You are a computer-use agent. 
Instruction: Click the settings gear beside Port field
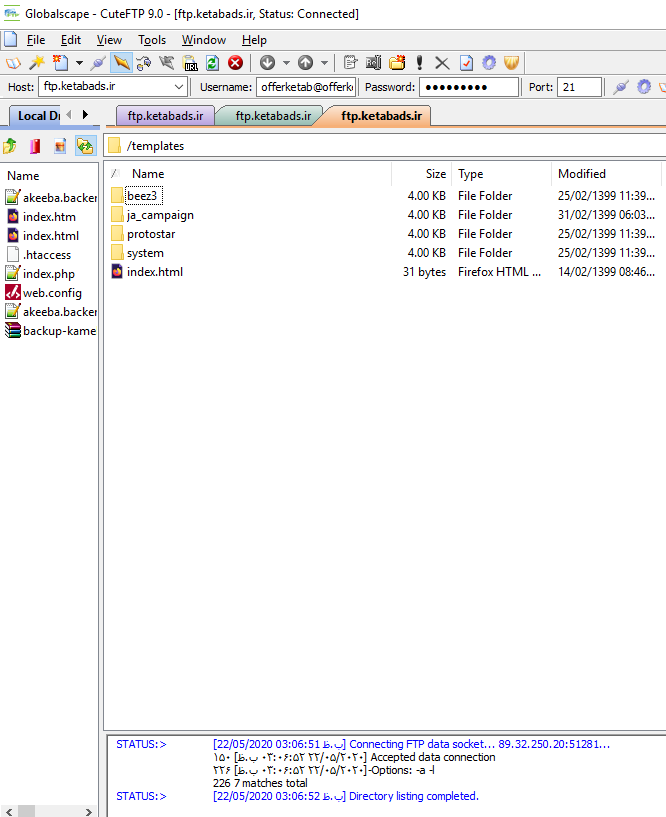(644, 86)
